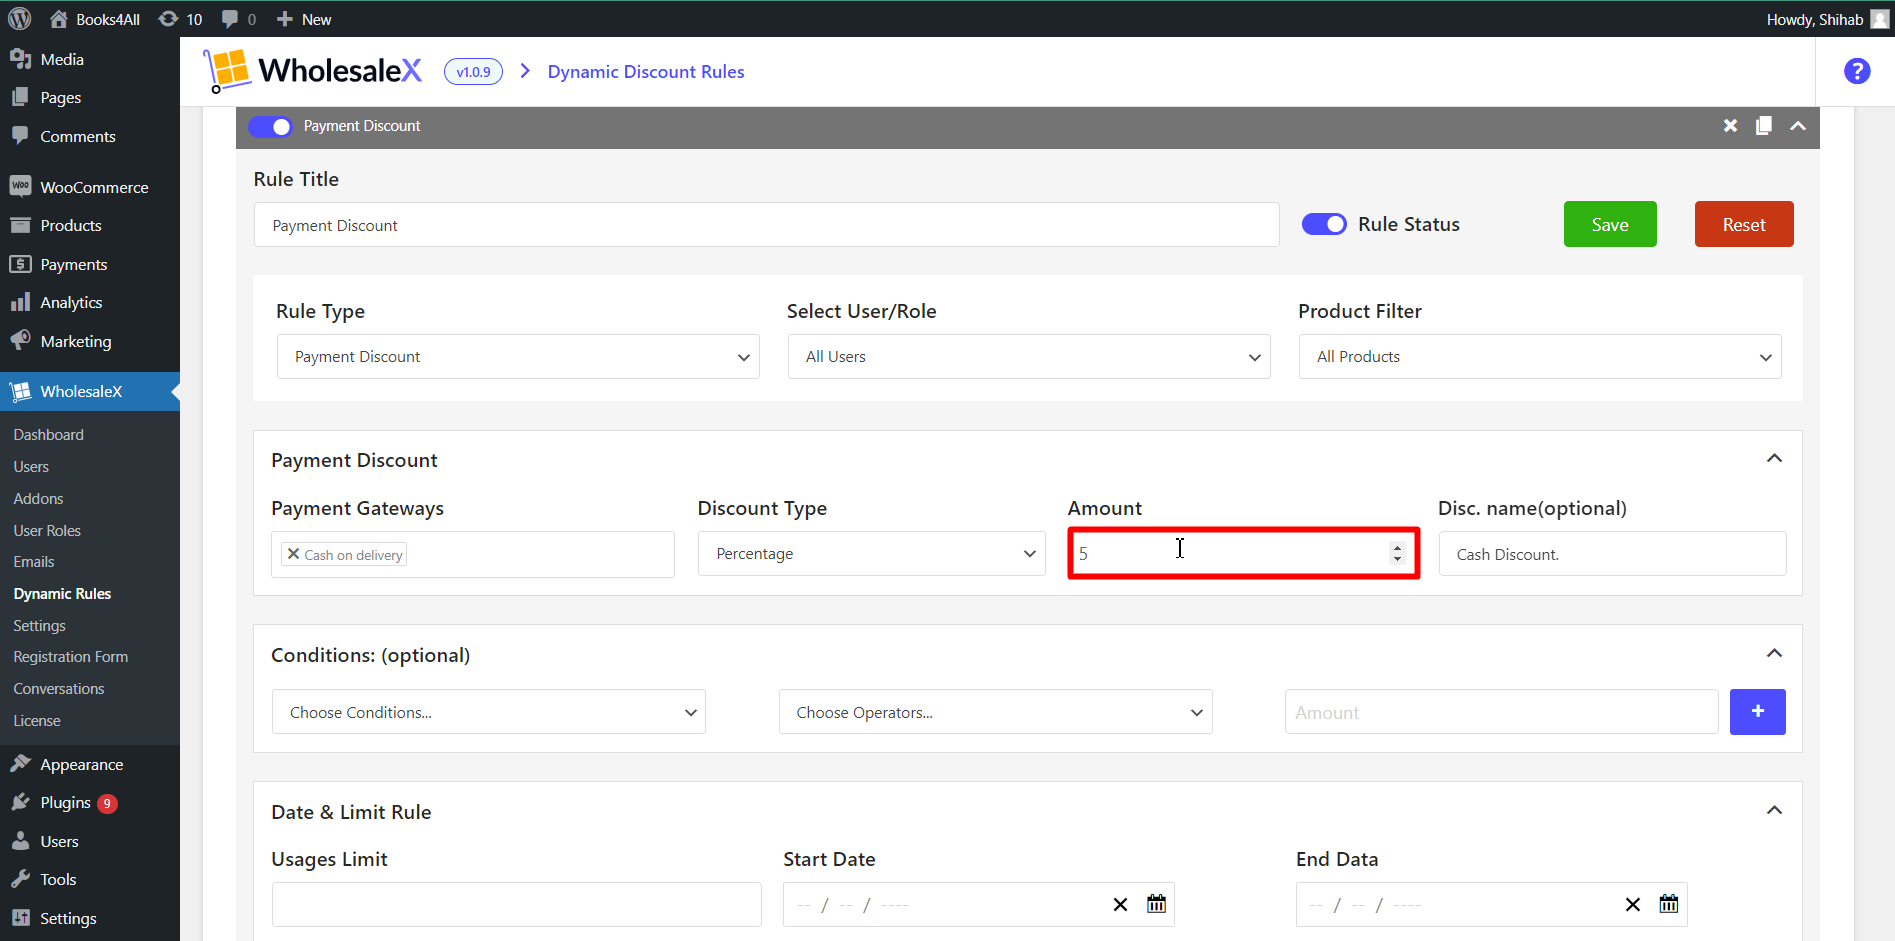The height and width of the screenshot is (941, 1895).
Task: Open the End Data calendar picker
Action: point(1669,904)
